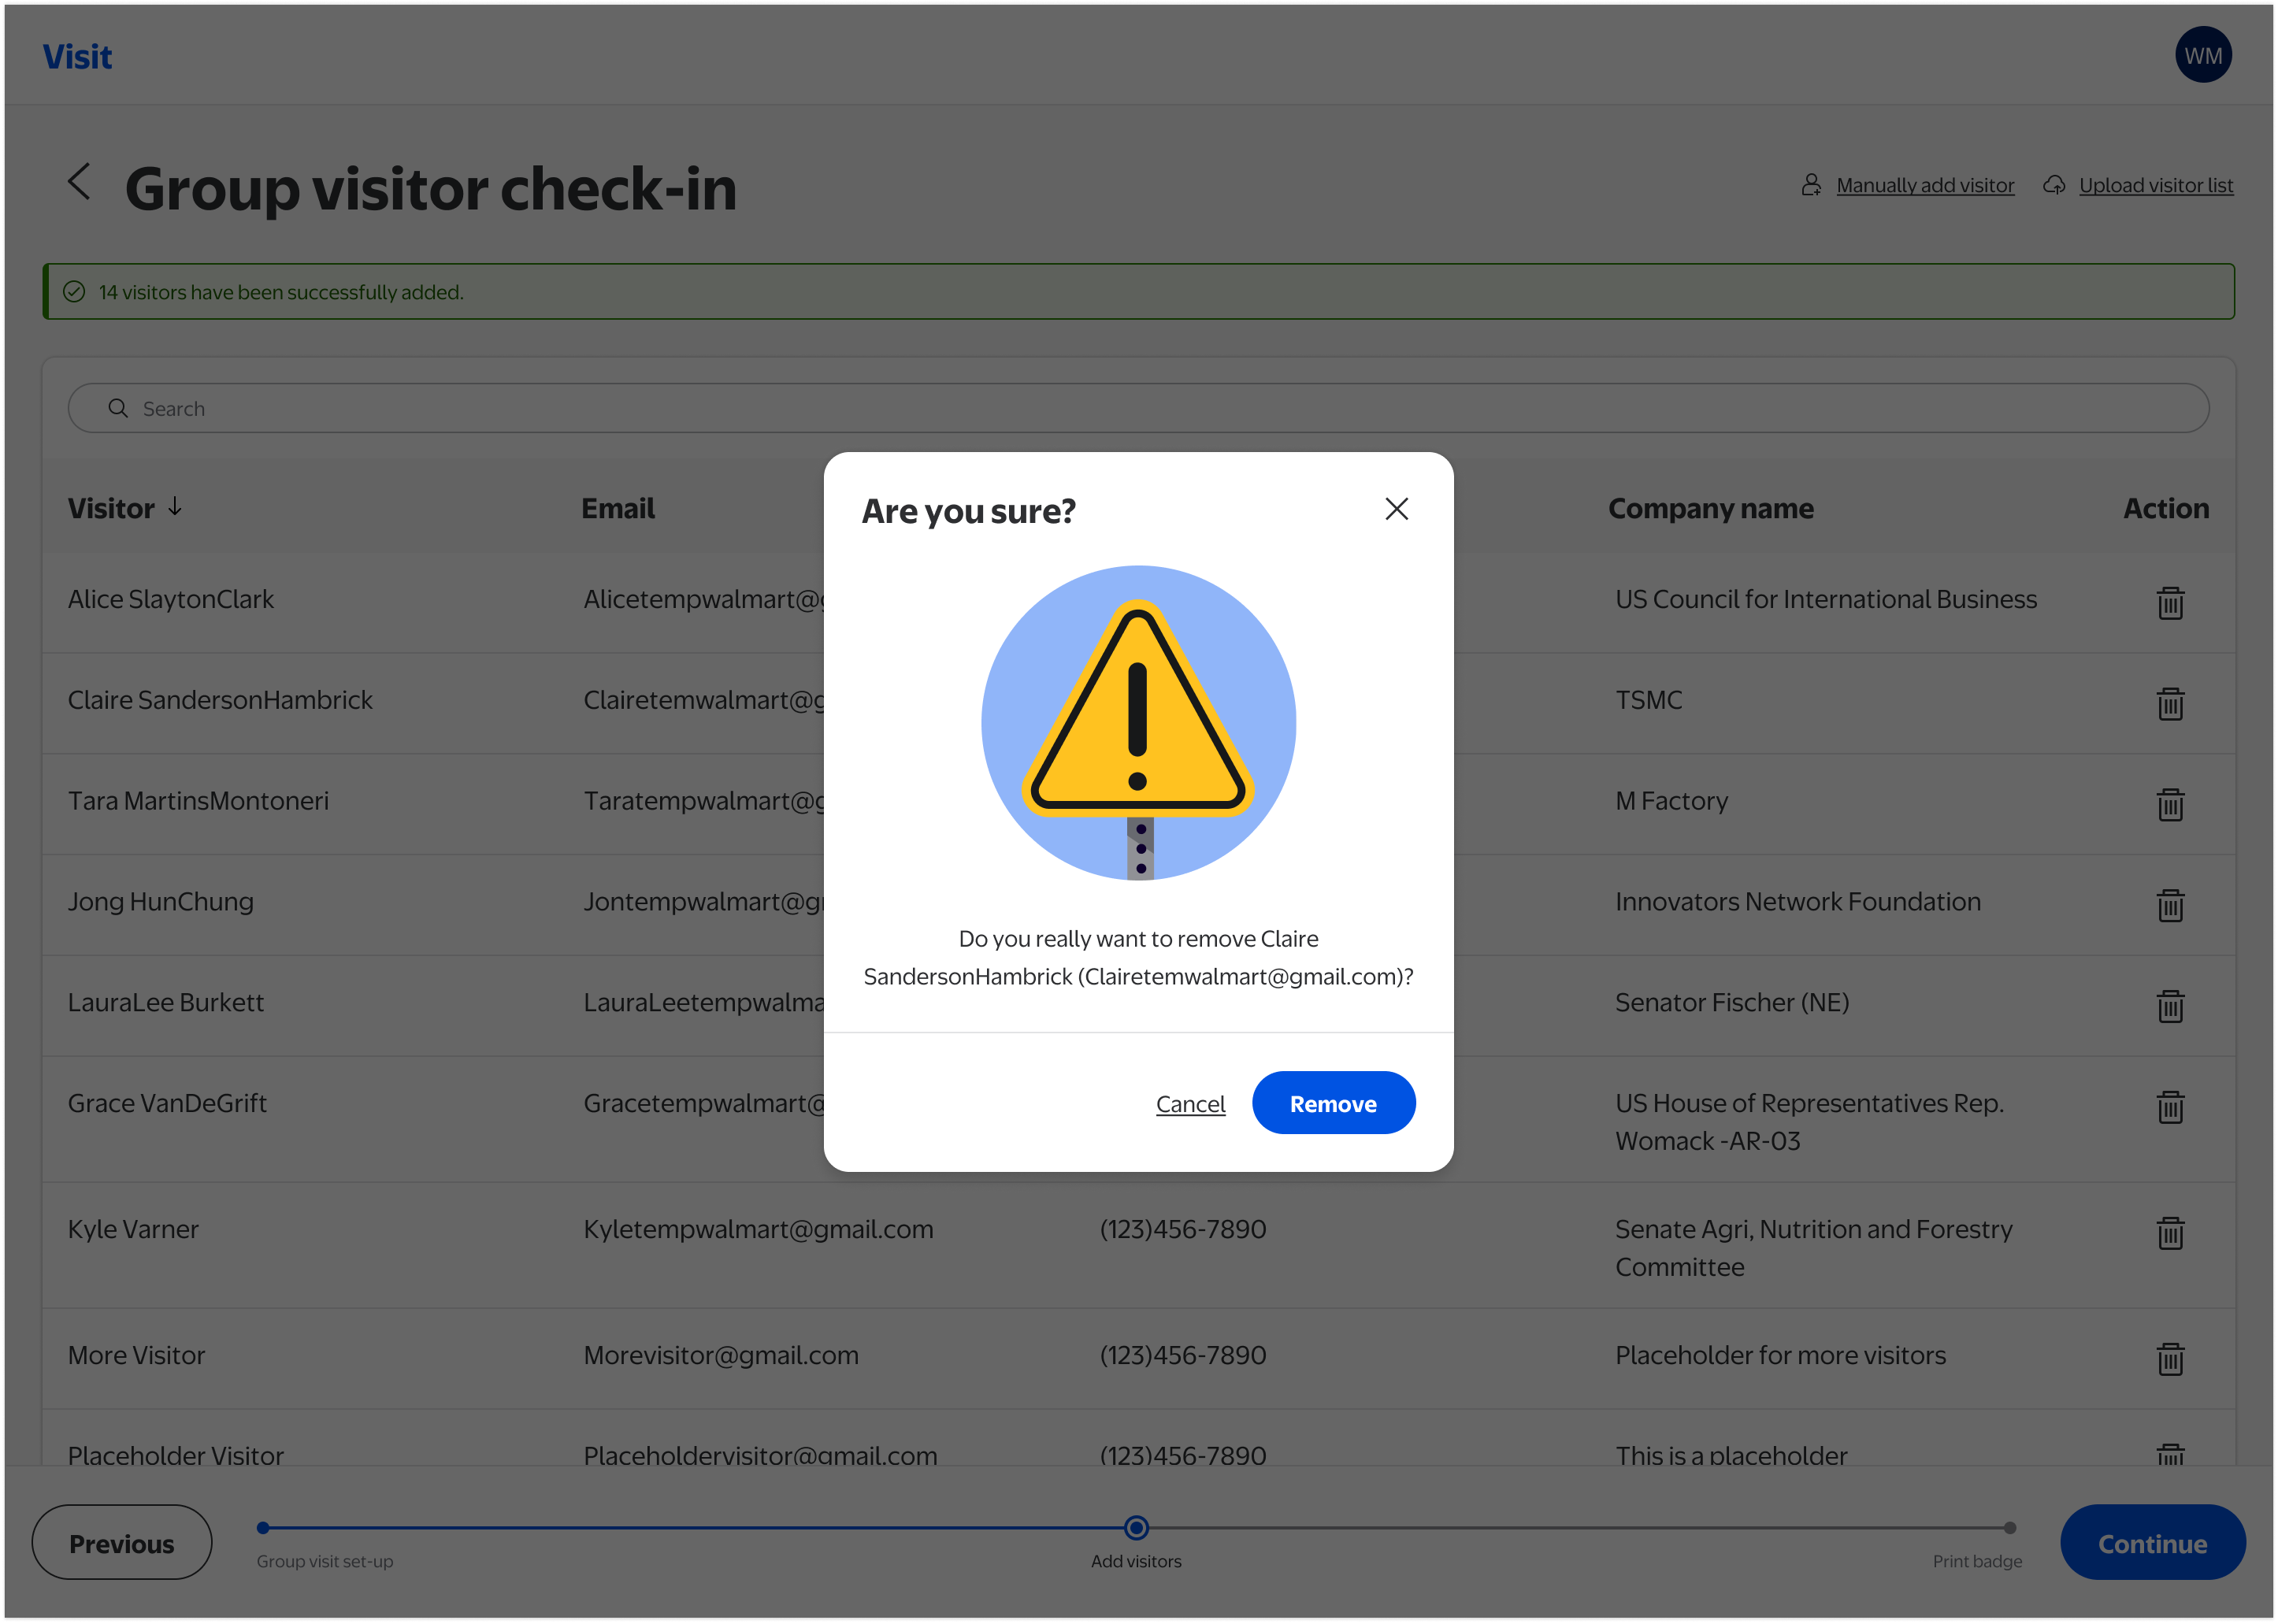Open WM user avatar menu
2278x1624 pixels.
[x=2203, y=55]
